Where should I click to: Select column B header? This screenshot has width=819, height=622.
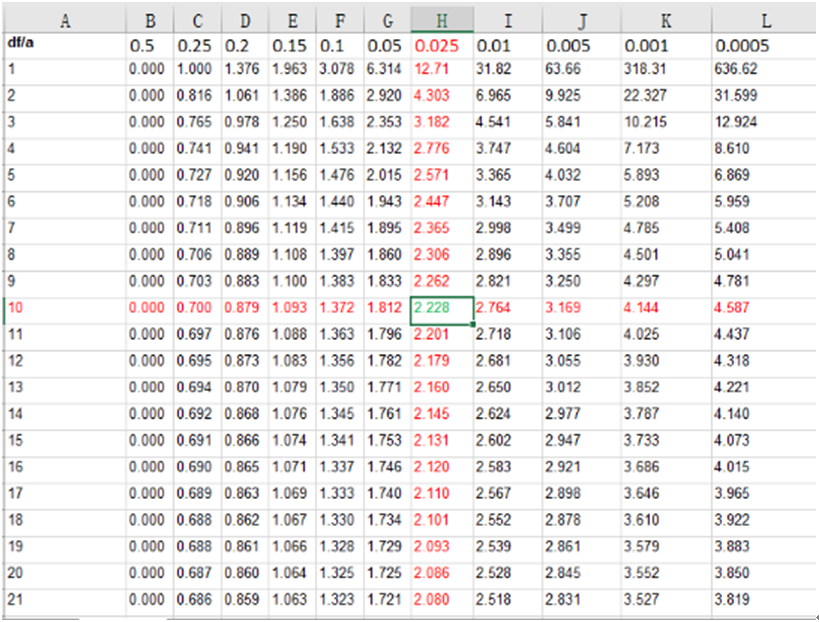[149, 21]
